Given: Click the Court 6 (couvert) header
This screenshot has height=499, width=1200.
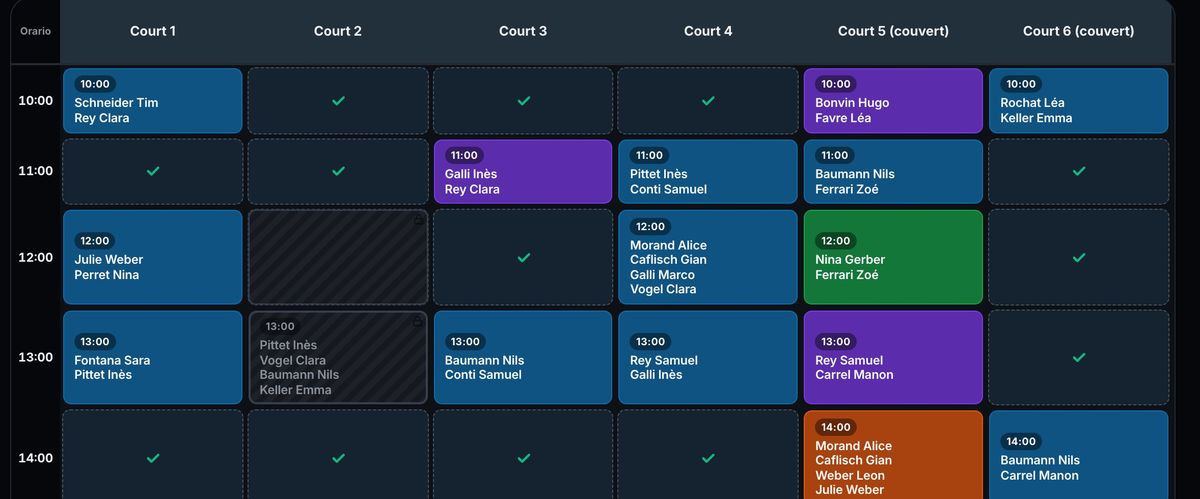Looking at the screenshot, I should coord(1079,31).
